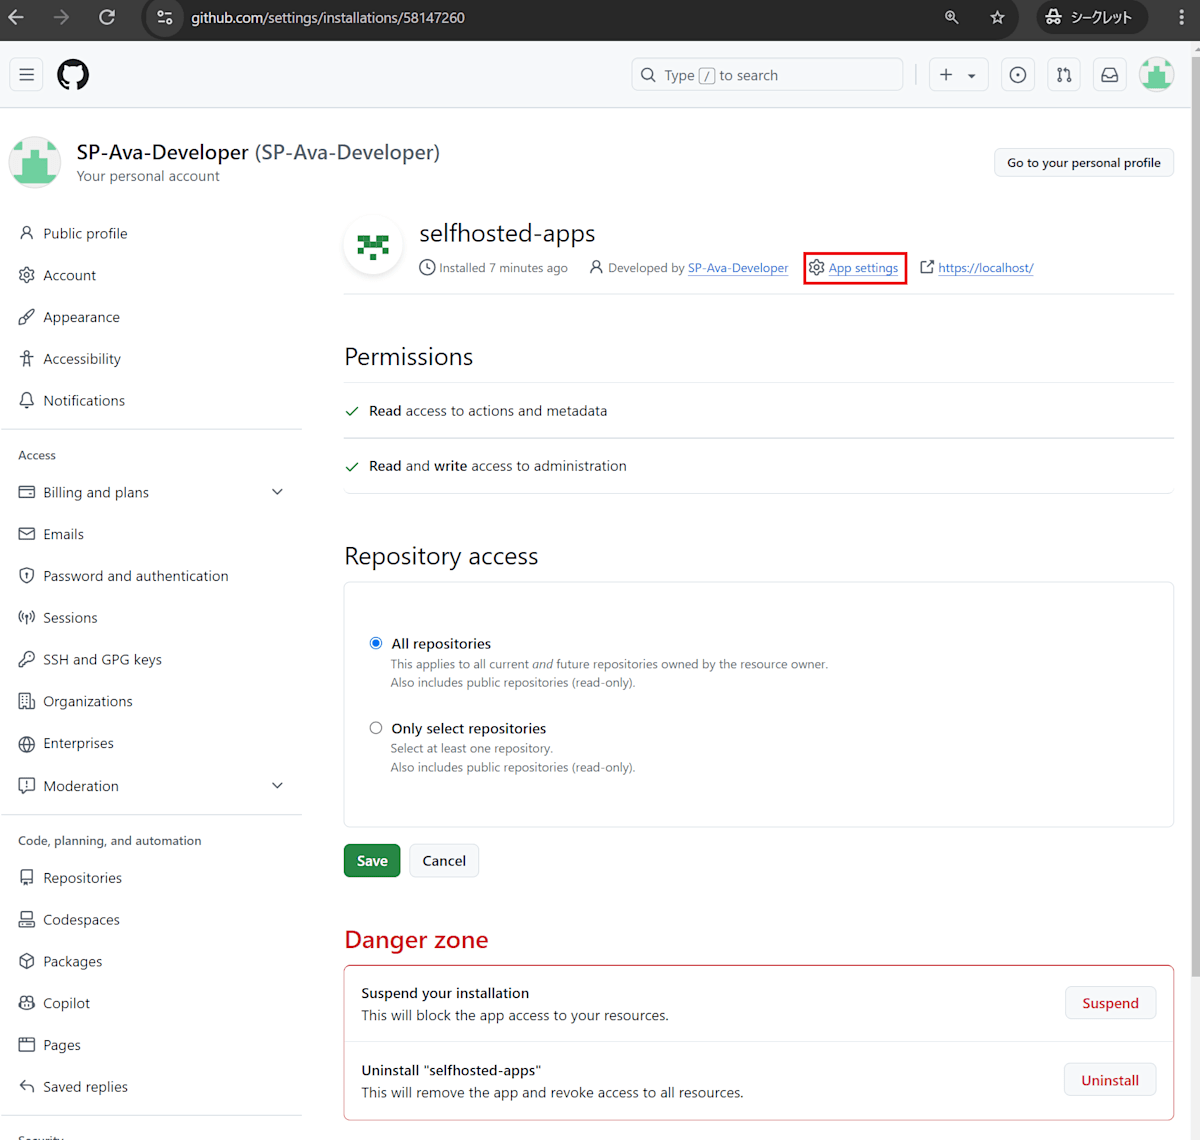
Task: Select All repositories radio option
Action: 376,643
